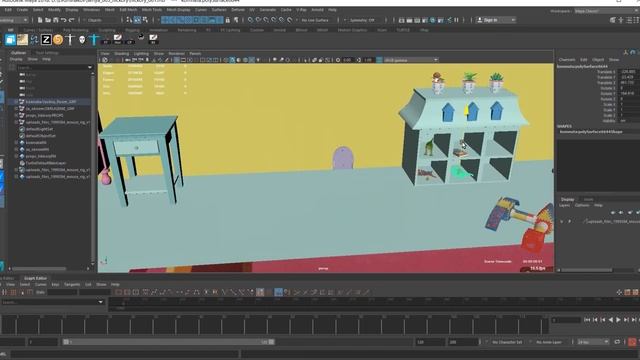
Task: Click the cyan T-pose figure shelf icon
Action: coord(94,40)
